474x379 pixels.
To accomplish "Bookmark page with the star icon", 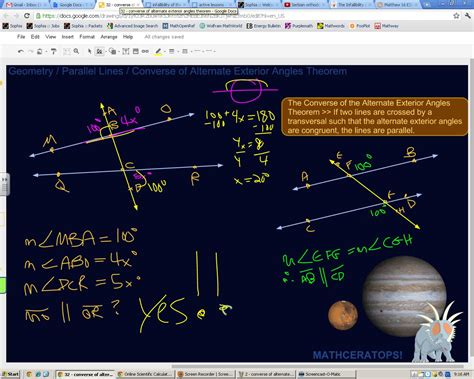I will tap(456, 16).
